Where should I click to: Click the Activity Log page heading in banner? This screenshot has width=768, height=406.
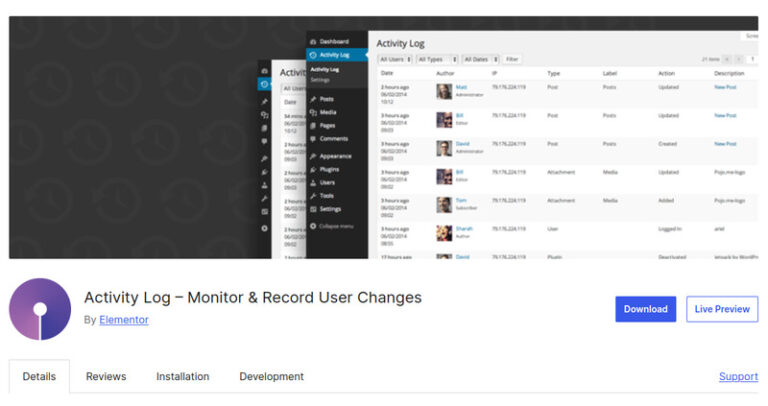(x=400, y=44)
